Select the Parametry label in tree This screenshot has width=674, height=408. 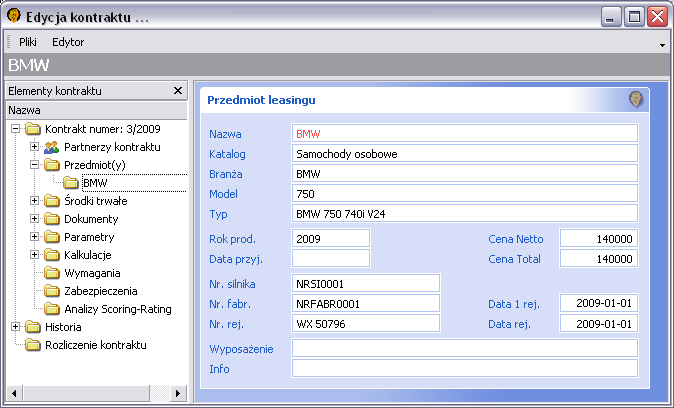89,237
